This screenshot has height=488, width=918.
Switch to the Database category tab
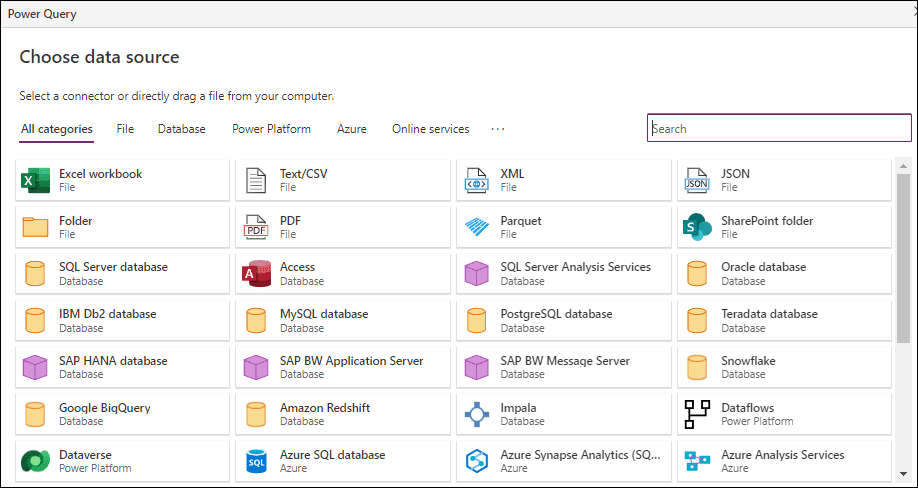click(x=181, y=129)
